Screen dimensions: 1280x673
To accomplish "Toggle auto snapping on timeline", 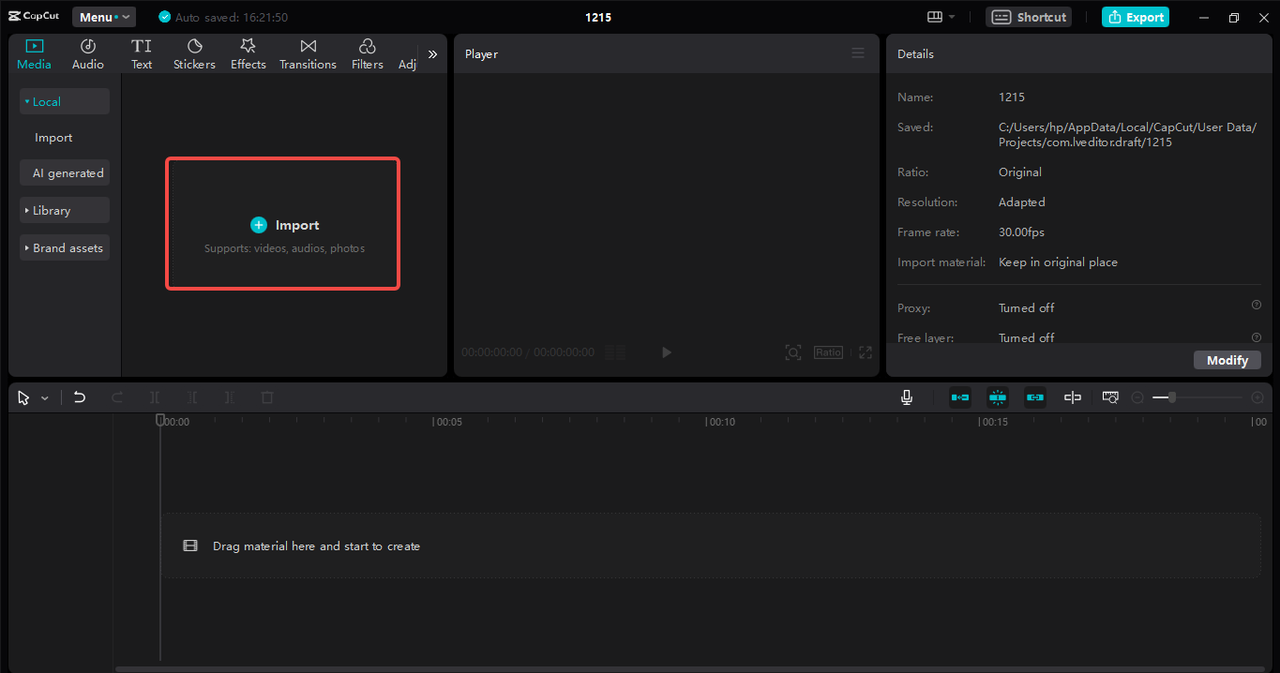I will tap(997, 397).
